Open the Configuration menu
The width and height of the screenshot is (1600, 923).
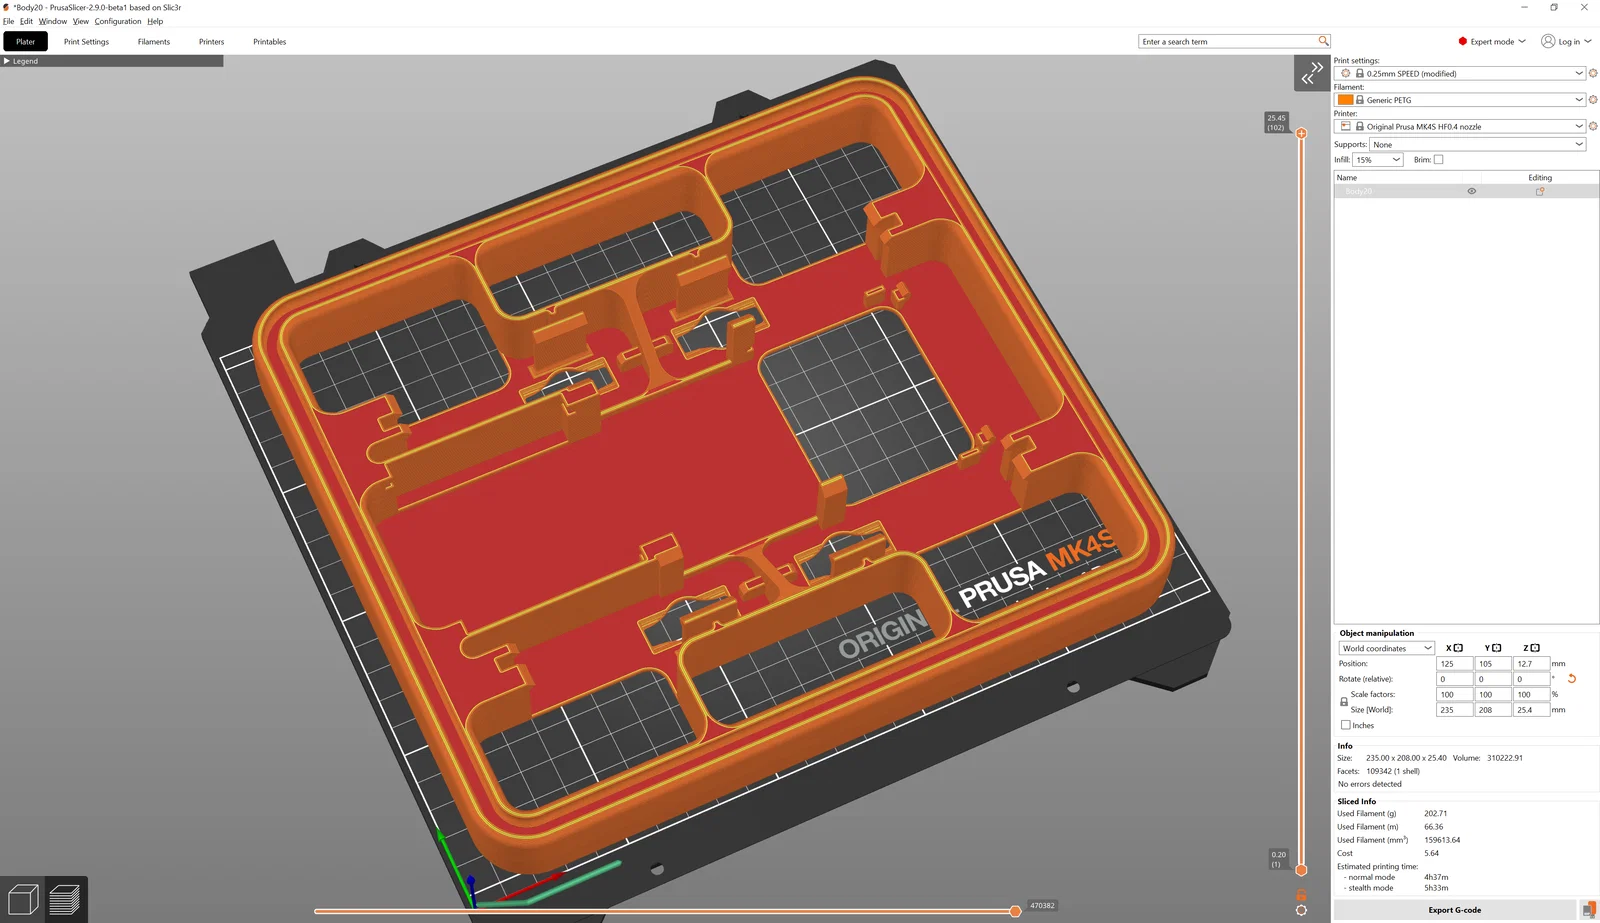118,21
